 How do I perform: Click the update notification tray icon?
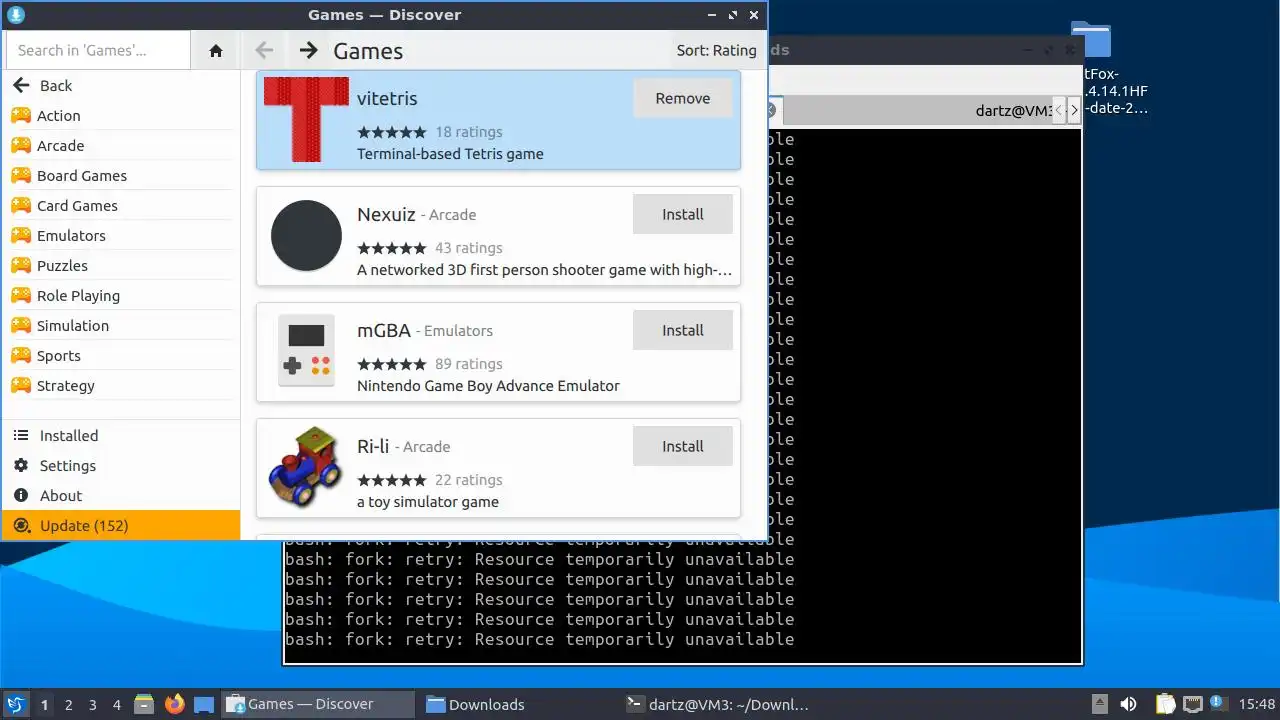(x=1219, y=704)
